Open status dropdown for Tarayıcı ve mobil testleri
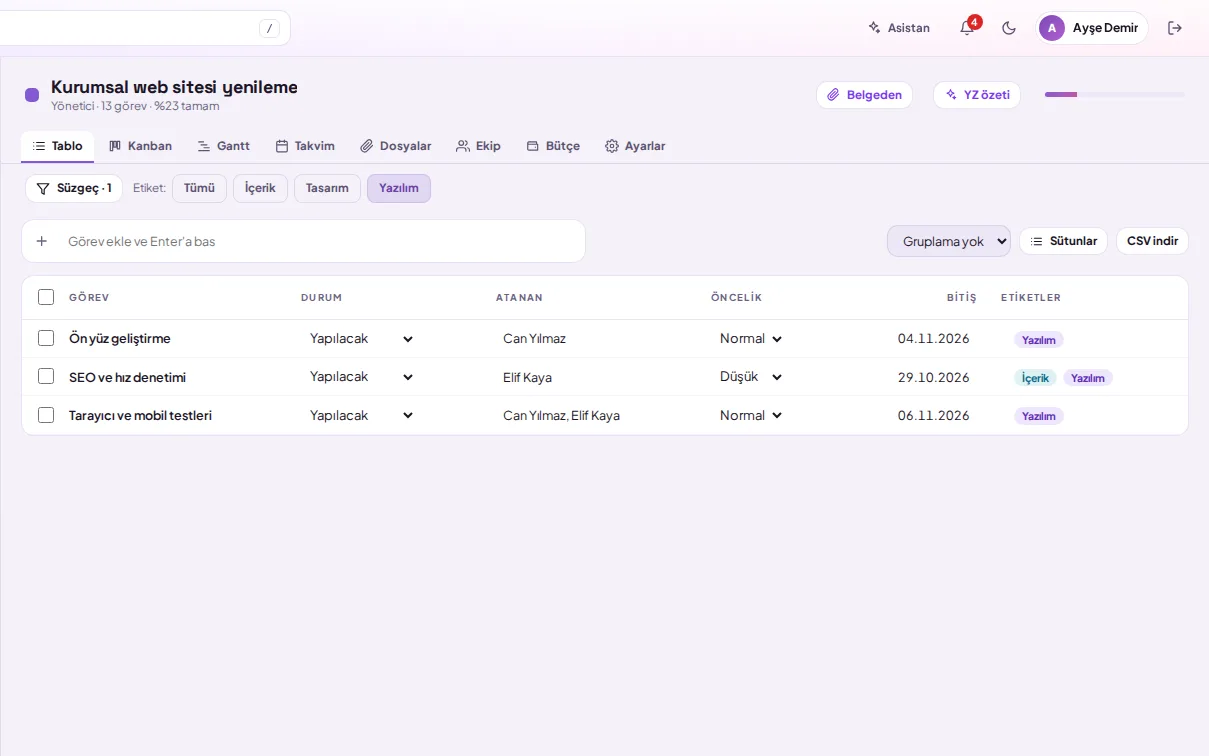1209x756 pixels. [x=361, y=415]
